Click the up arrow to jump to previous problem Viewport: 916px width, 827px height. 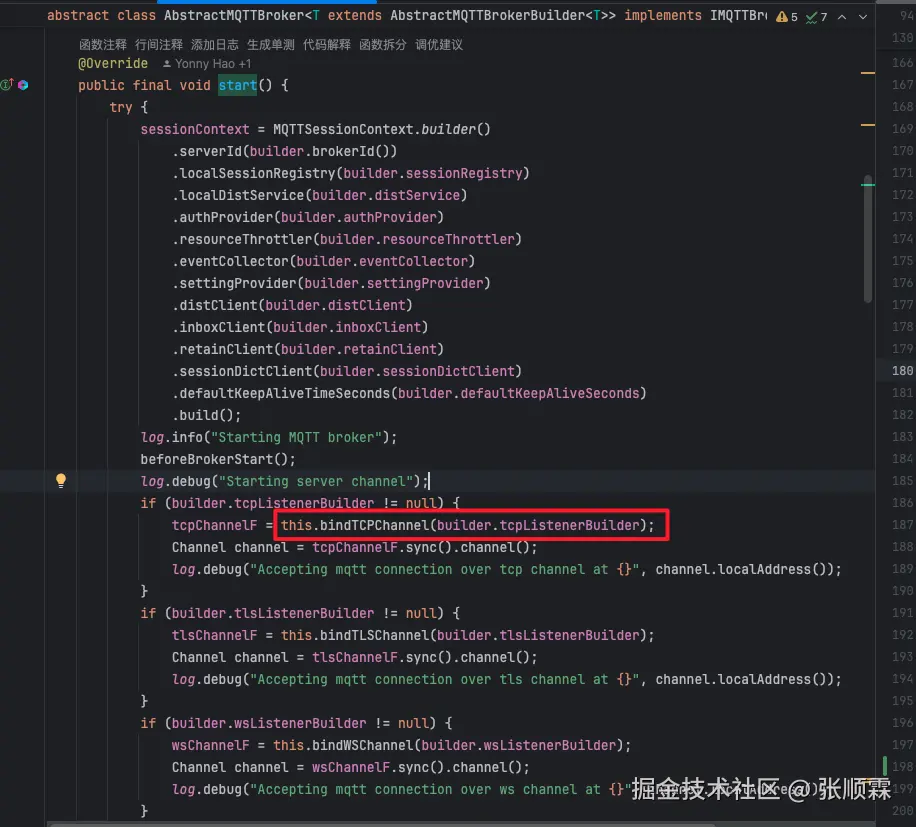tap(841, 16)
